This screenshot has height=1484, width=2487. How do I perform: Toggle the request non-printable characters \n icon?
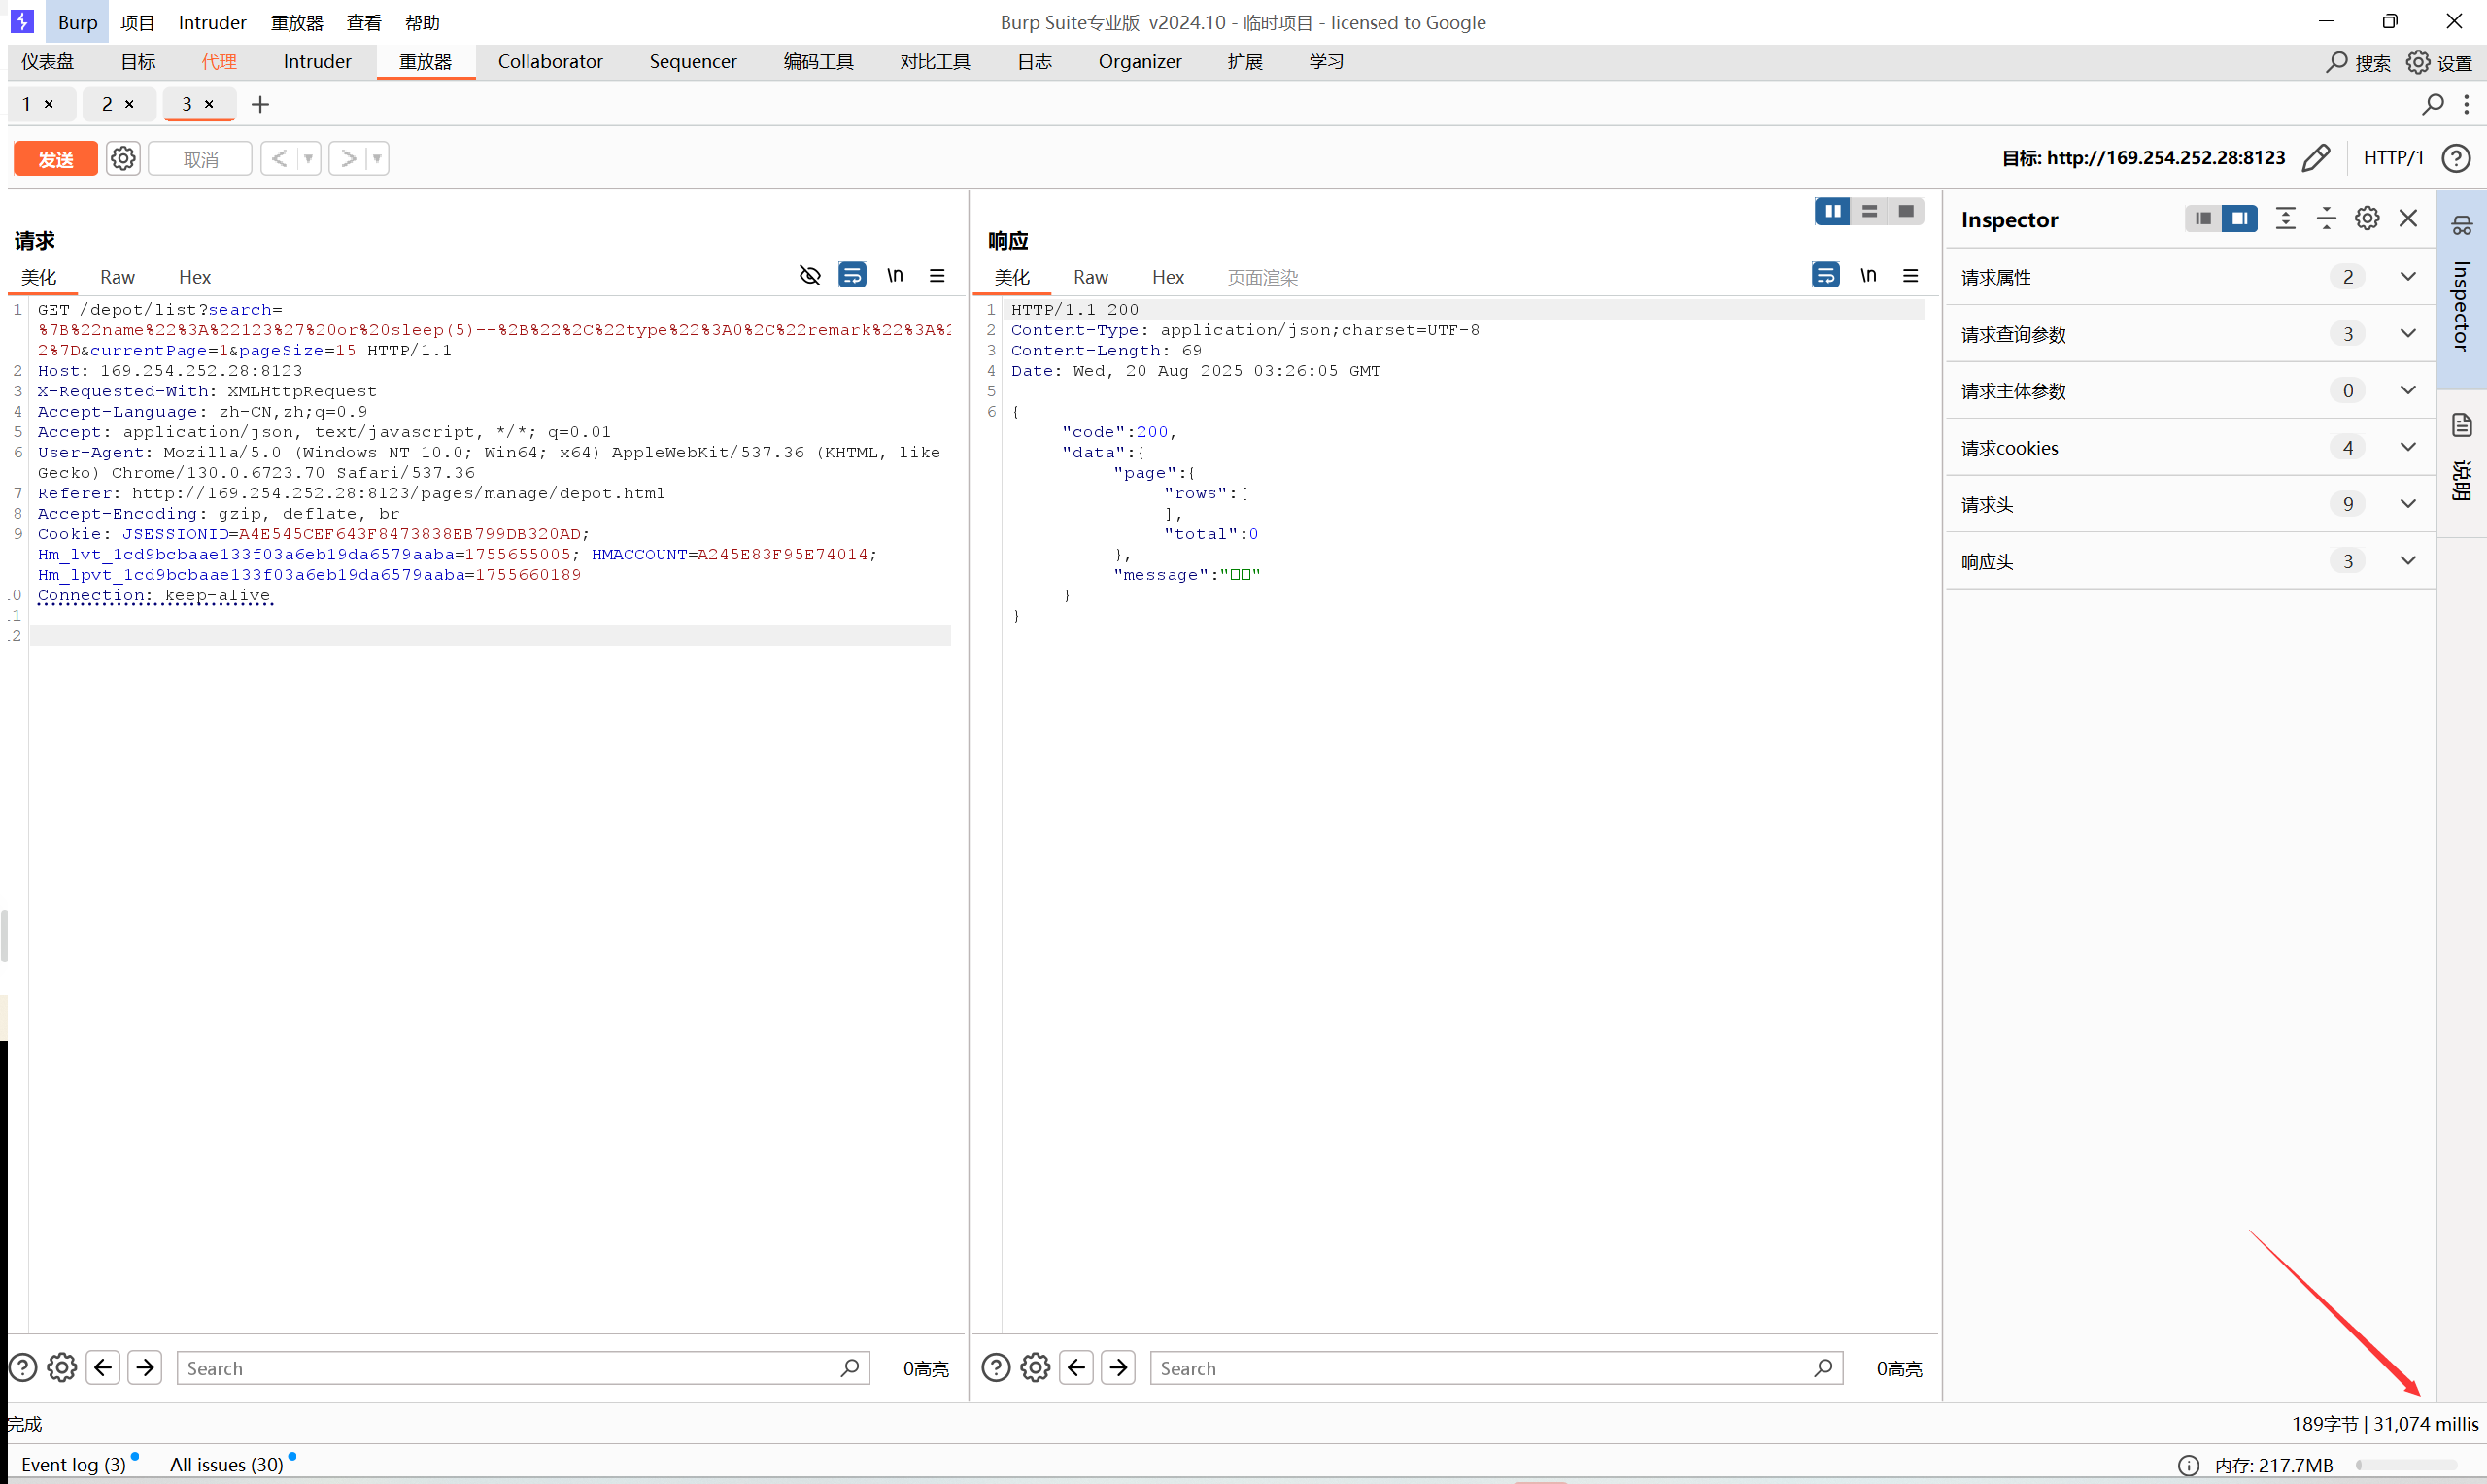pyautogui.click(x=895, y=275)
